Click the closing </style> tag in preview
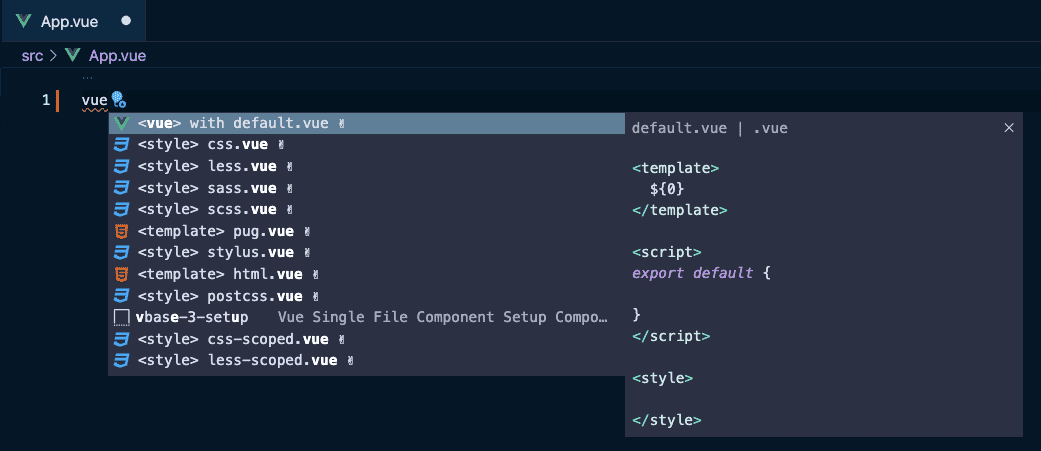Viewport: 1041px width, 451px height. (667, 420)
